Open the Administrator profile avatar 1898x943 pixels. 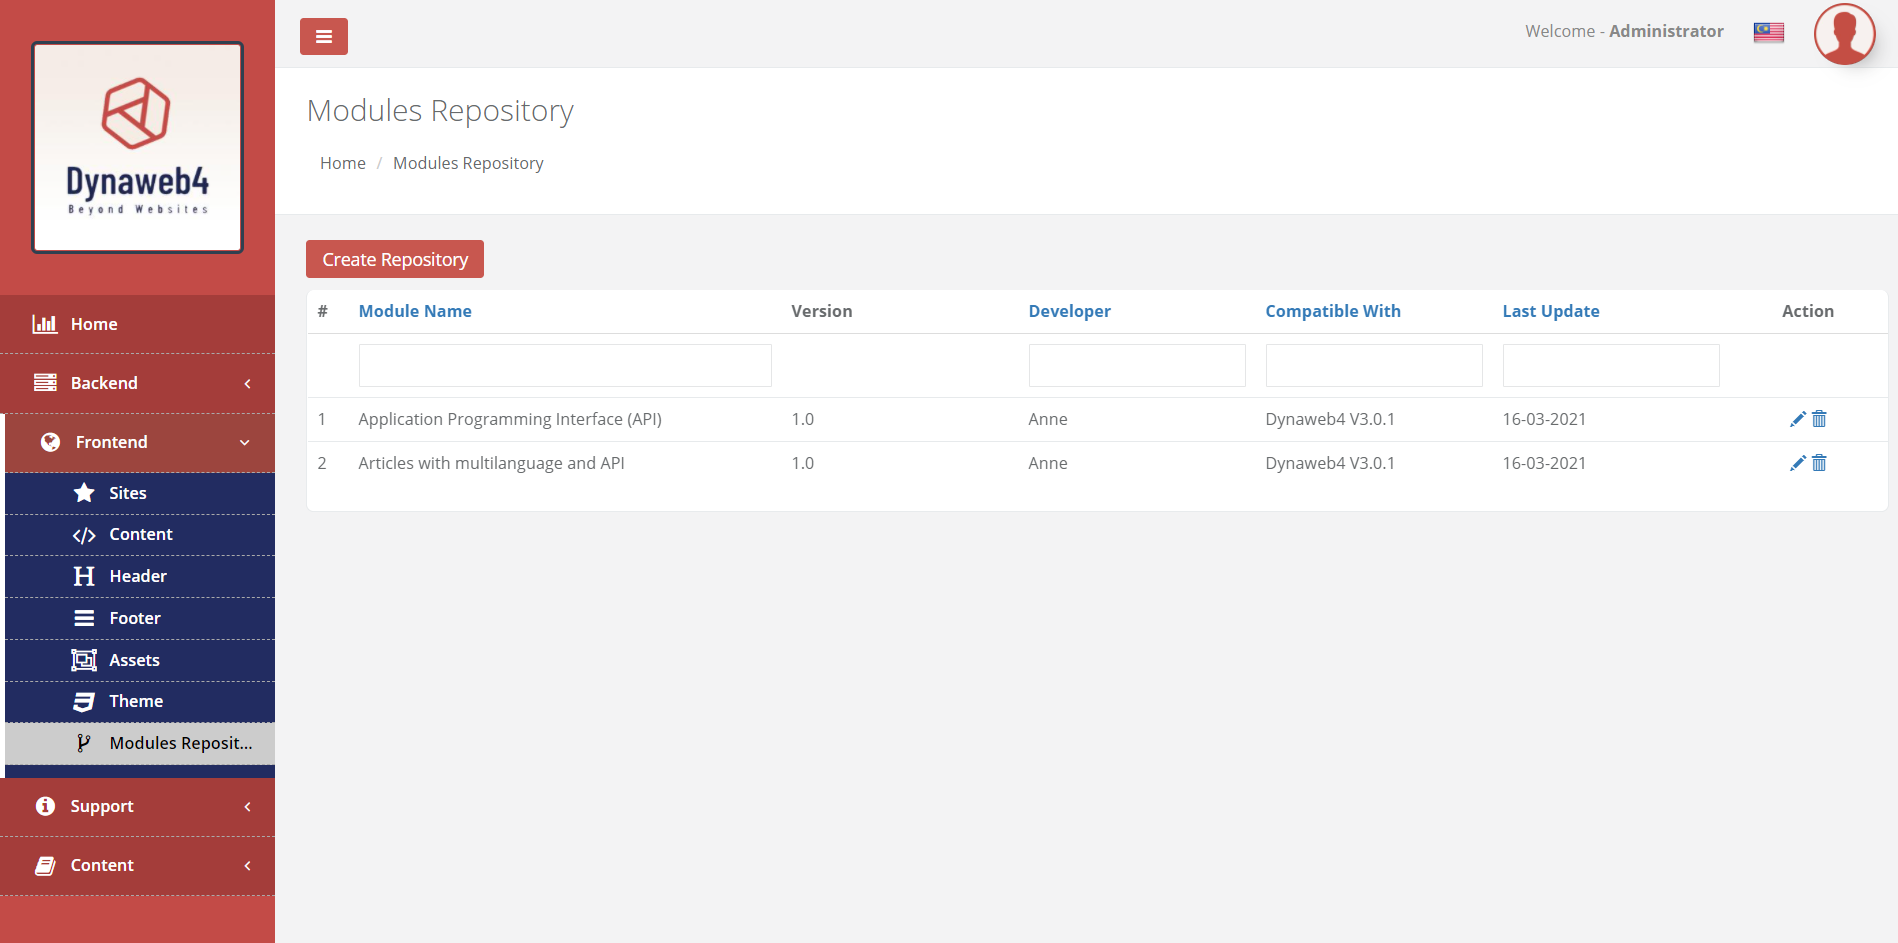1844,34
